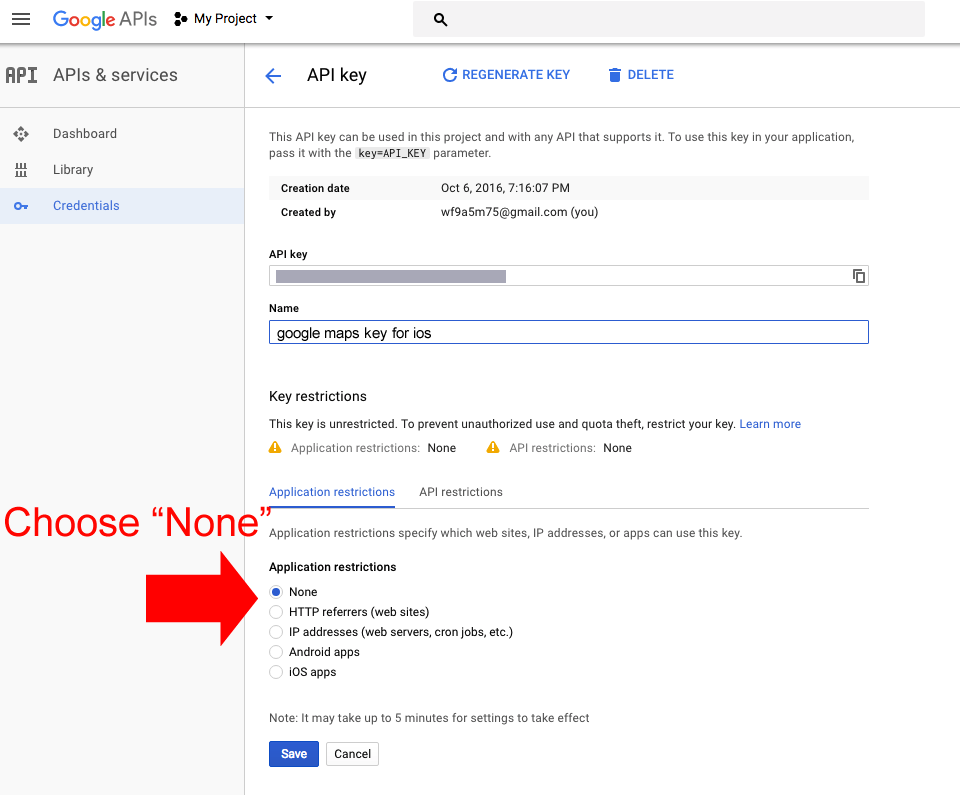Select the None radio option

click(276, 592)
